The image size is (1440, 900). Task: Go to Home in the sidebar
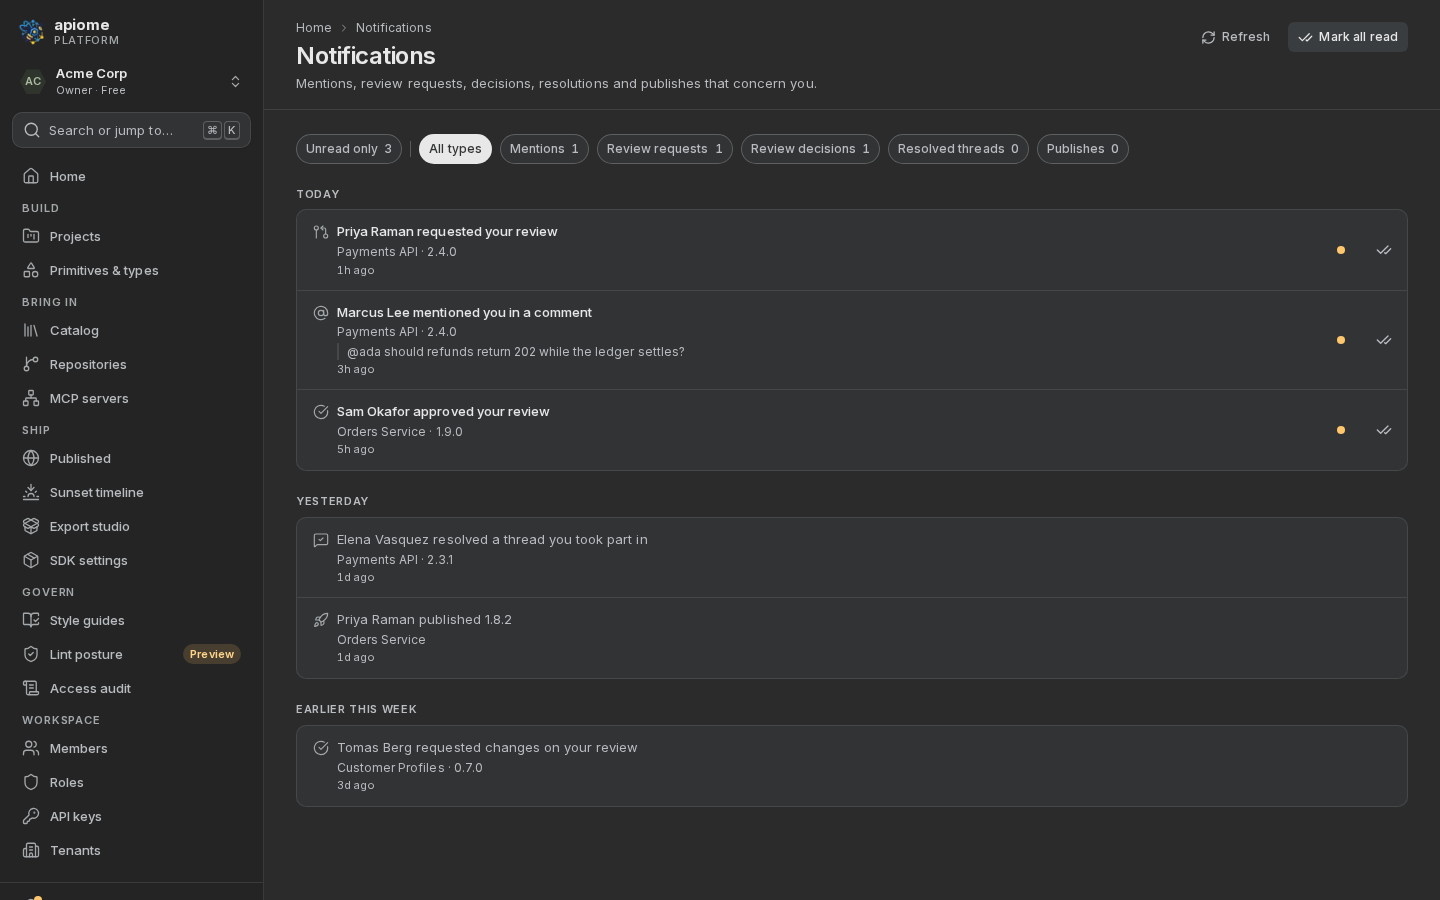point(131,176)
